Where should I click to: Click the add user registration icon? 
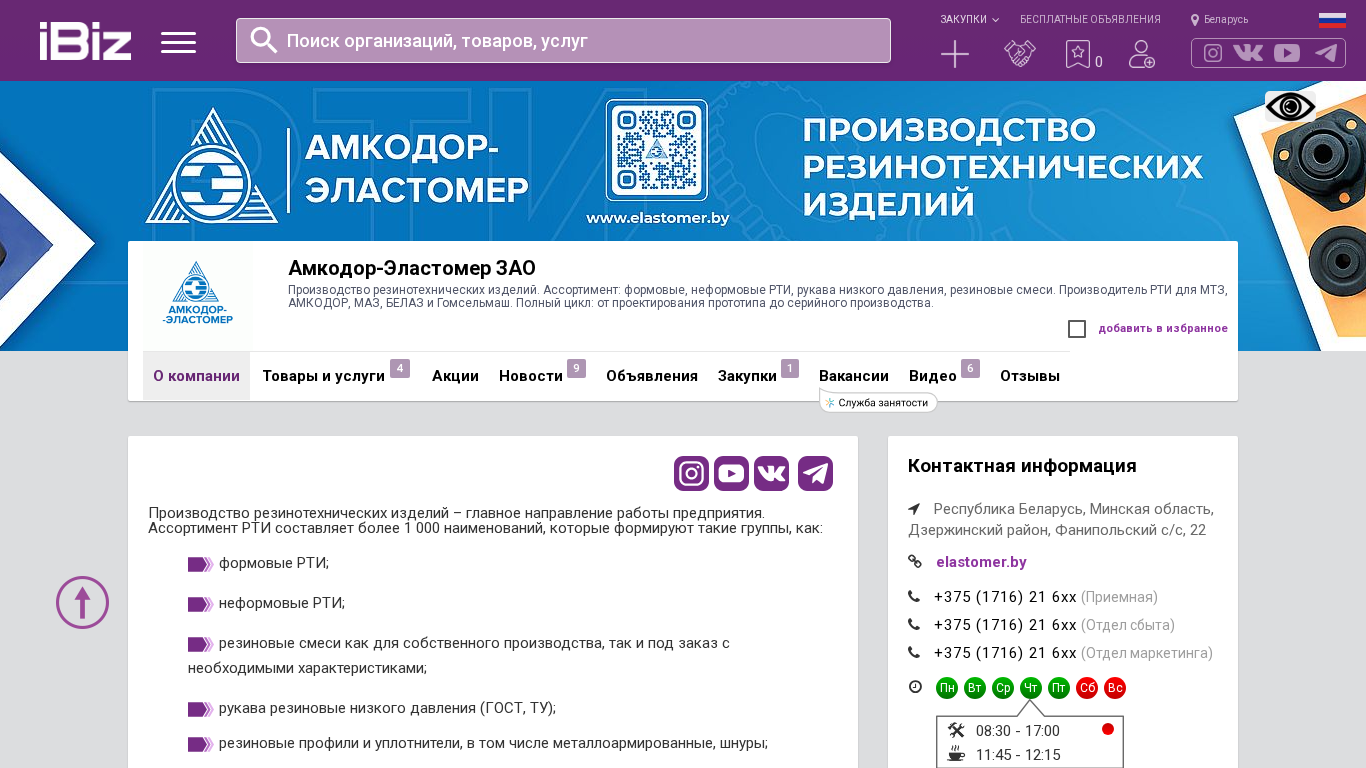point(1142,54)
